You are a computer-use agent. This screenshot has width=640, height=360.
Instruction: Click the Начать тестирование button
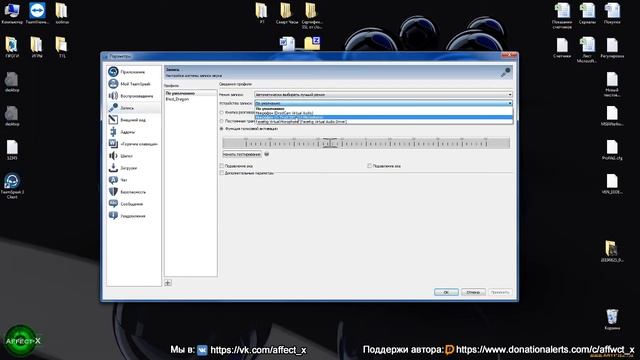coord(242,154)
